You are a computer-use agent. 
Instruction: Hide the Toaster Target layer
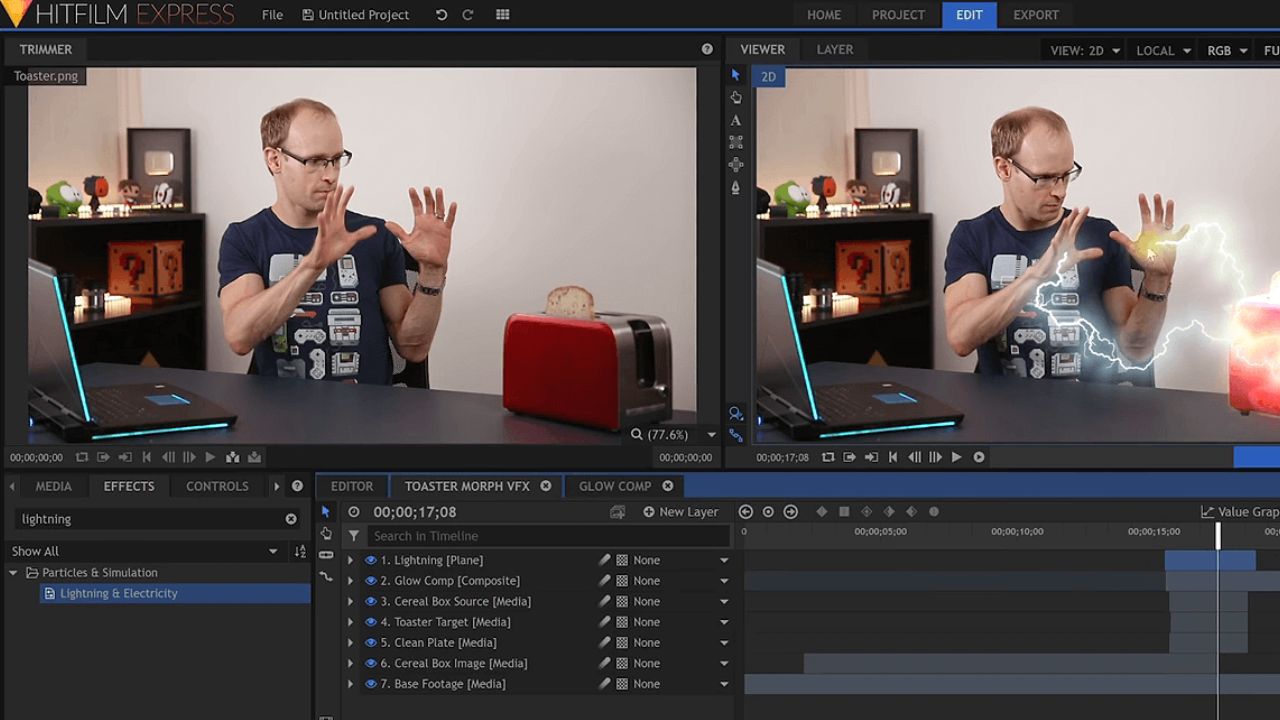371,622
